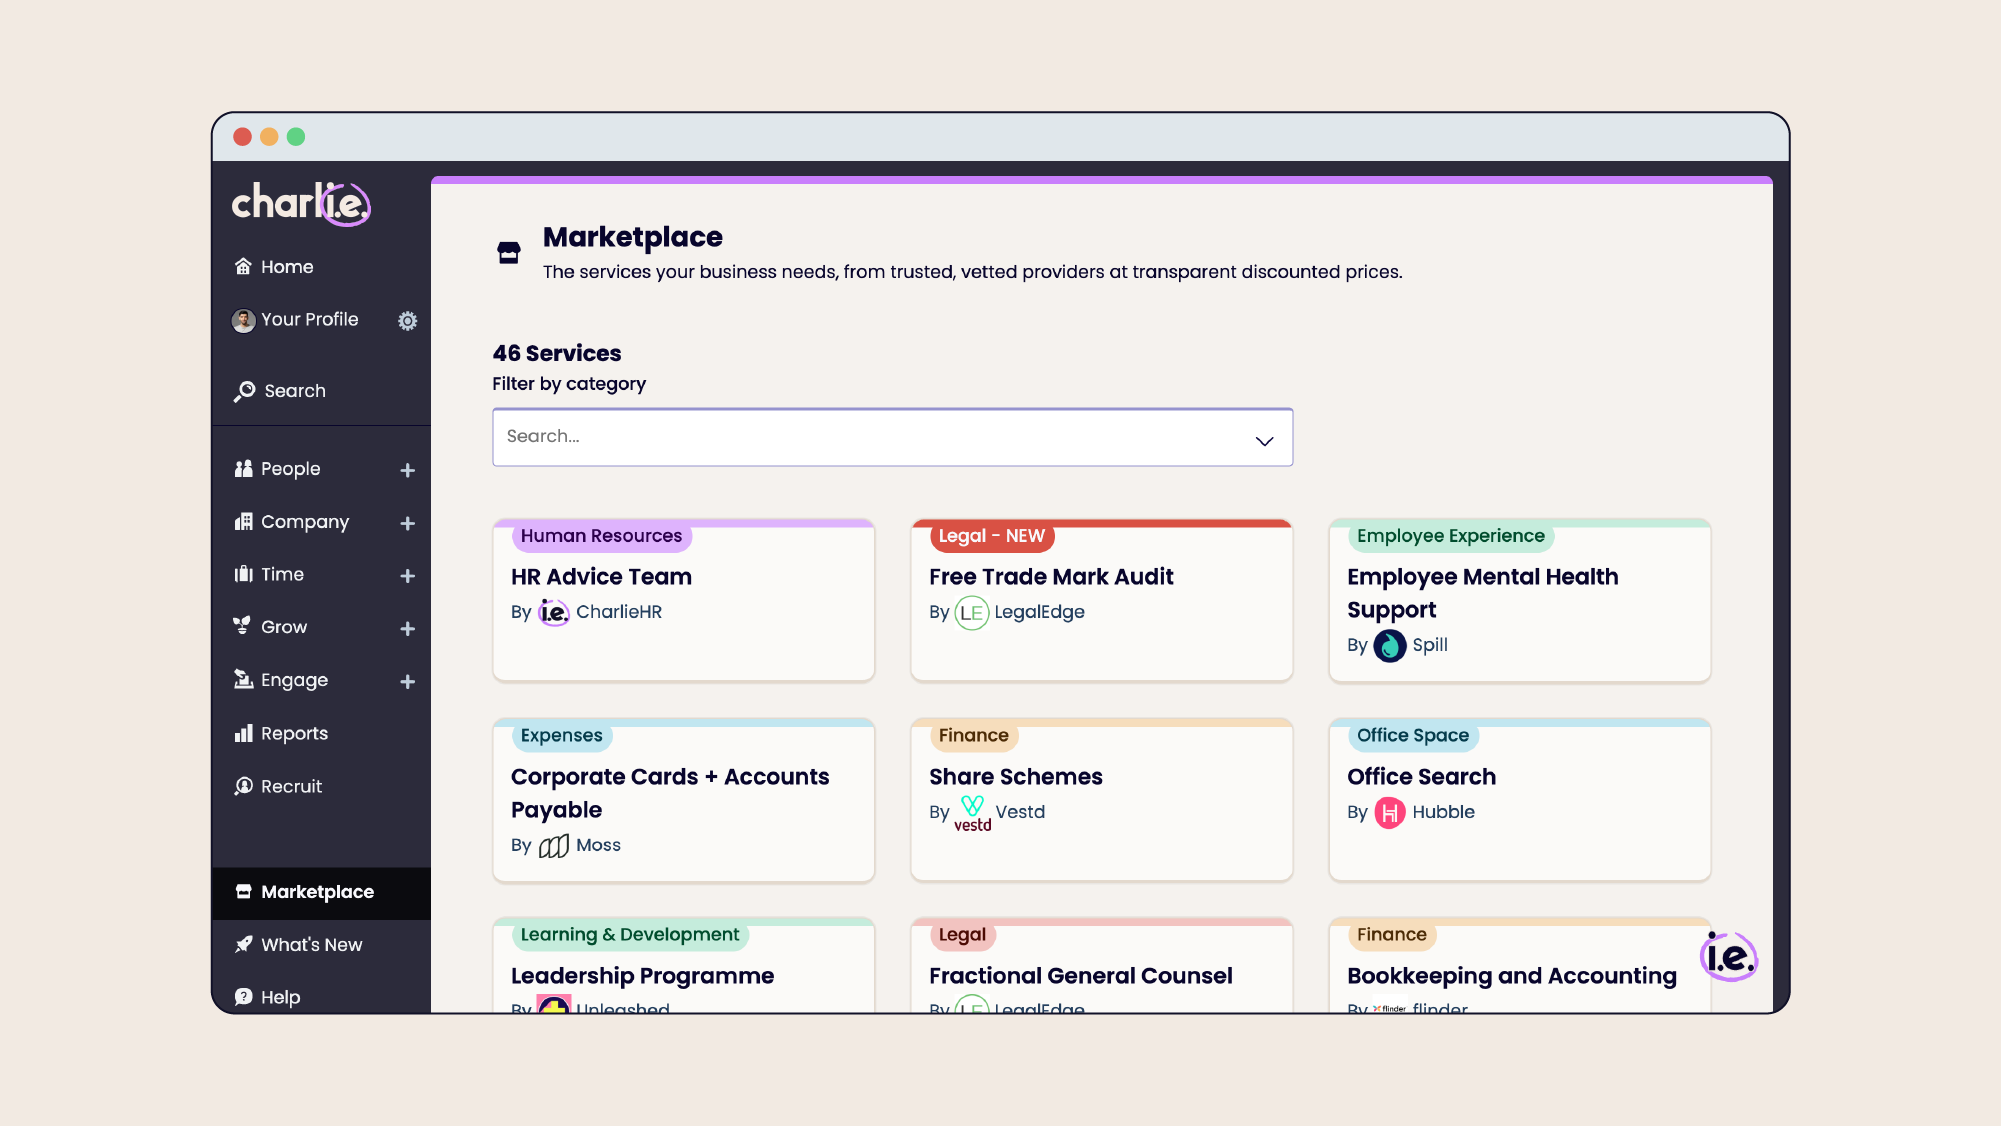Click the Hubble provider logo
2001x1126 pixels.
[x=1389, y=812]
